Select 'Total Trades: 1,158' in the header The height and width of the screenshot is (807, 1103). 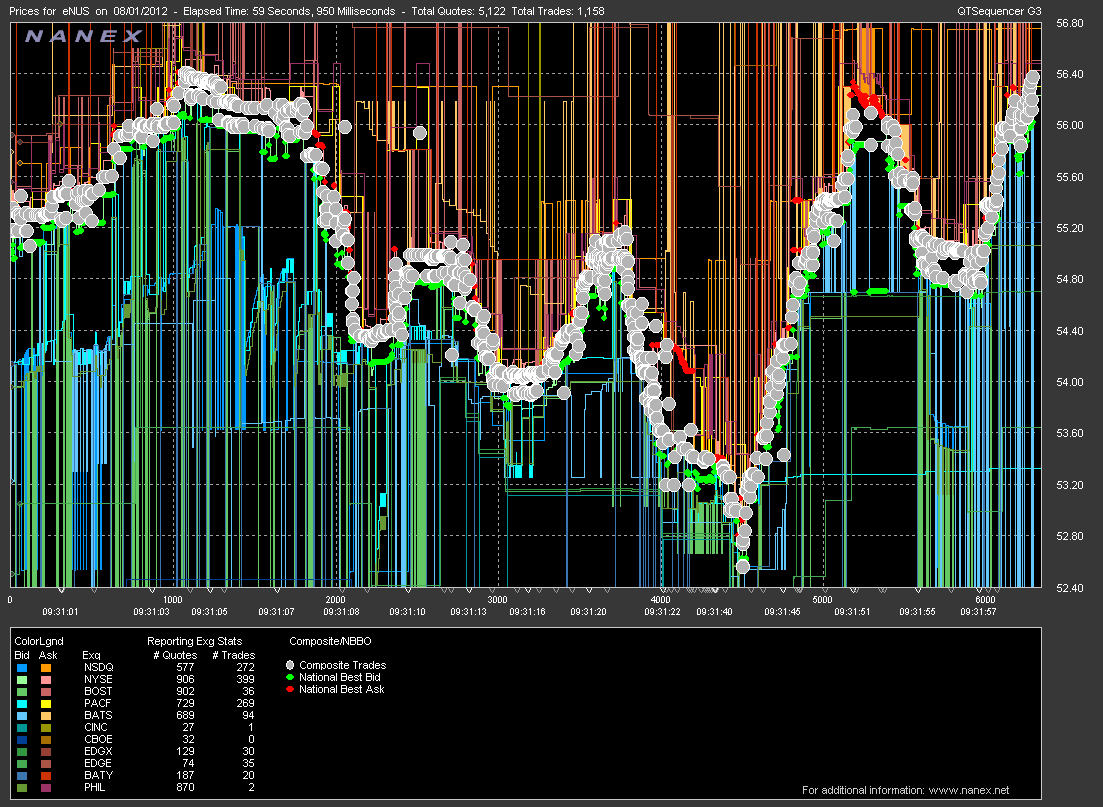point(558,11)
